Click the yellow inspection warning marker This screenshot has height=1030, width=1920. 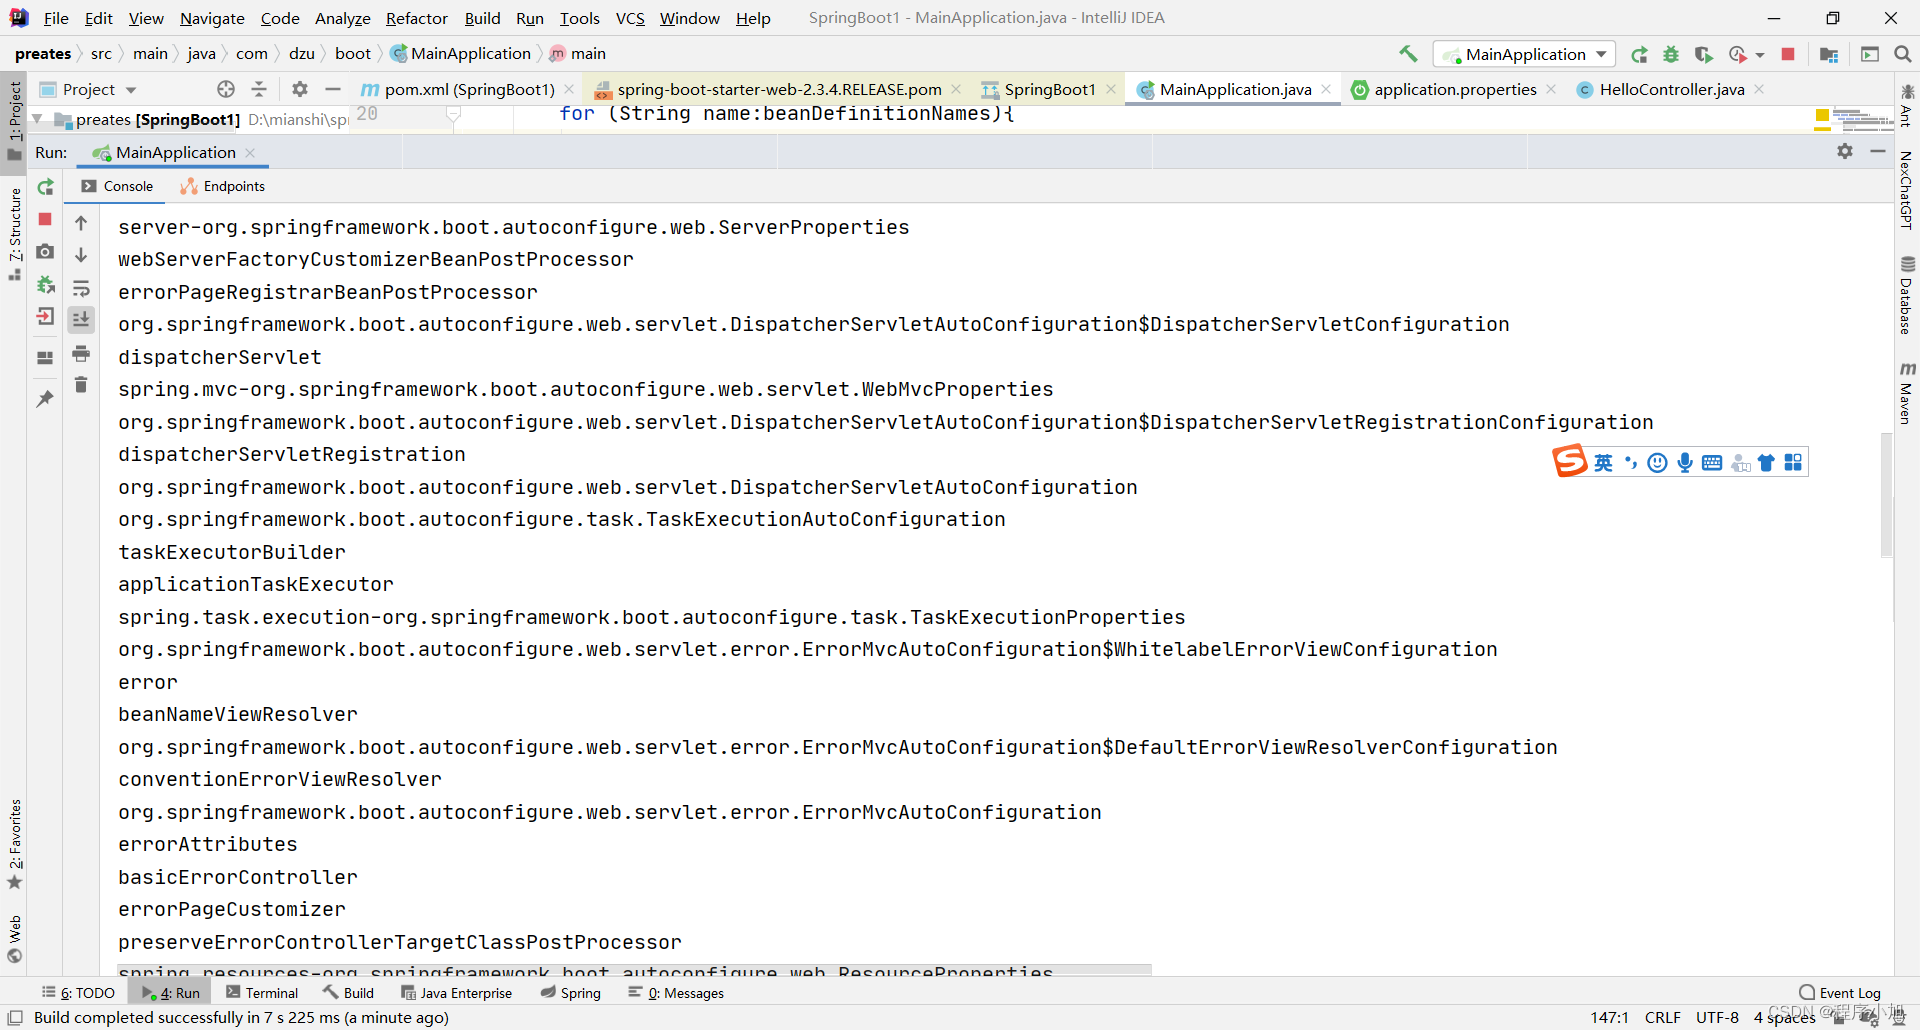point(1822,116)
